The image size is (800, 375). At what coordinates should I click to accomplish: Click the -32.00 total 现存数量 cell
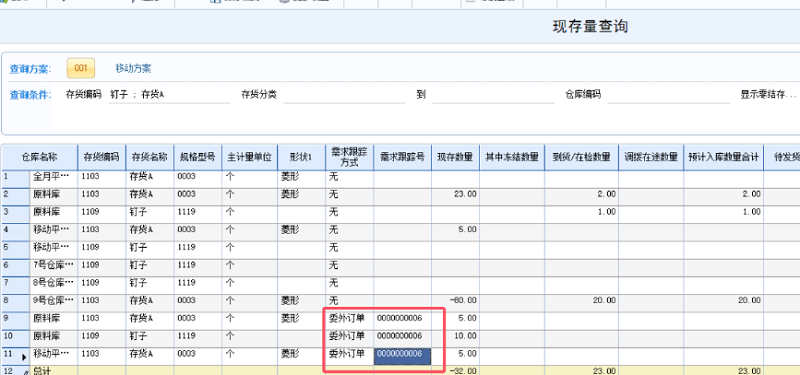[455, 371]
